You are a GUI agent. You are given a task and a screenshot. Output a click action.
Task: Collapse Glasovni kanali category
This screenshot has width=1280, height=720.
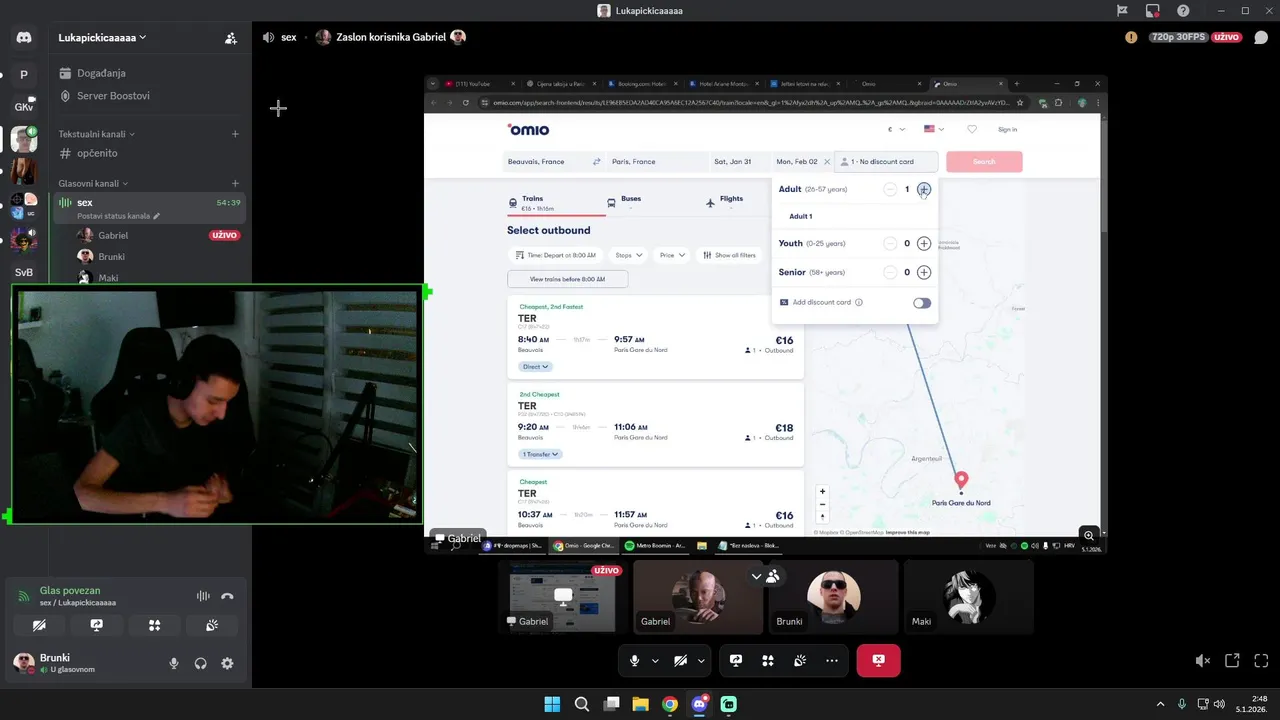[93, 184]
